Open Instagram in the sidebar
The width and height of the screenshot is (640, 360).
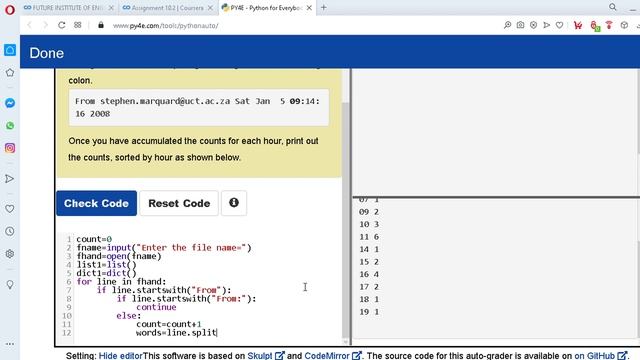(10, 148)
